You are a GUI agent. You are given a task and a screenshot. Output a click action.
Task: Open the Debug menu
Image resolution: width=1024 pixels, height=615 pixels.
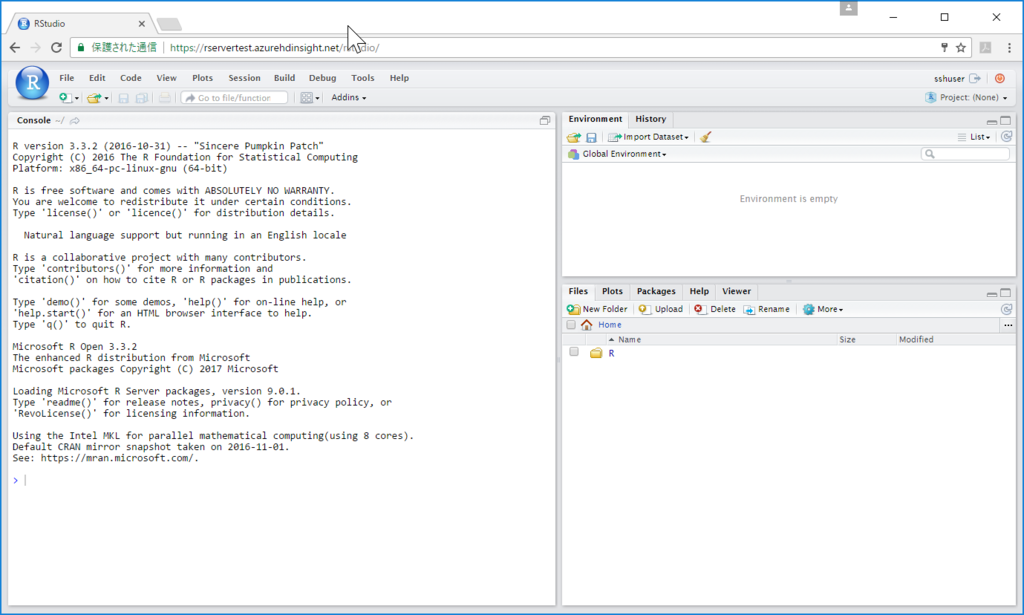coord(323,78)
